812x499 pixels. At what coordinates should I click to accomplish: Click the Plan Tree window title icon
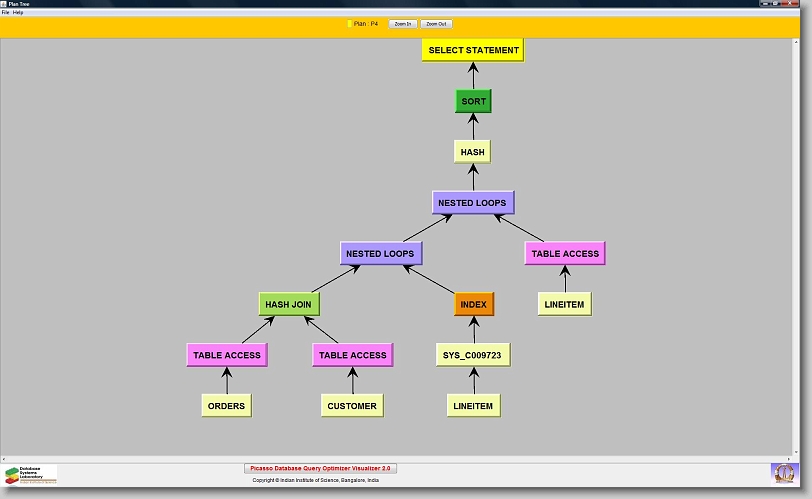5,4
